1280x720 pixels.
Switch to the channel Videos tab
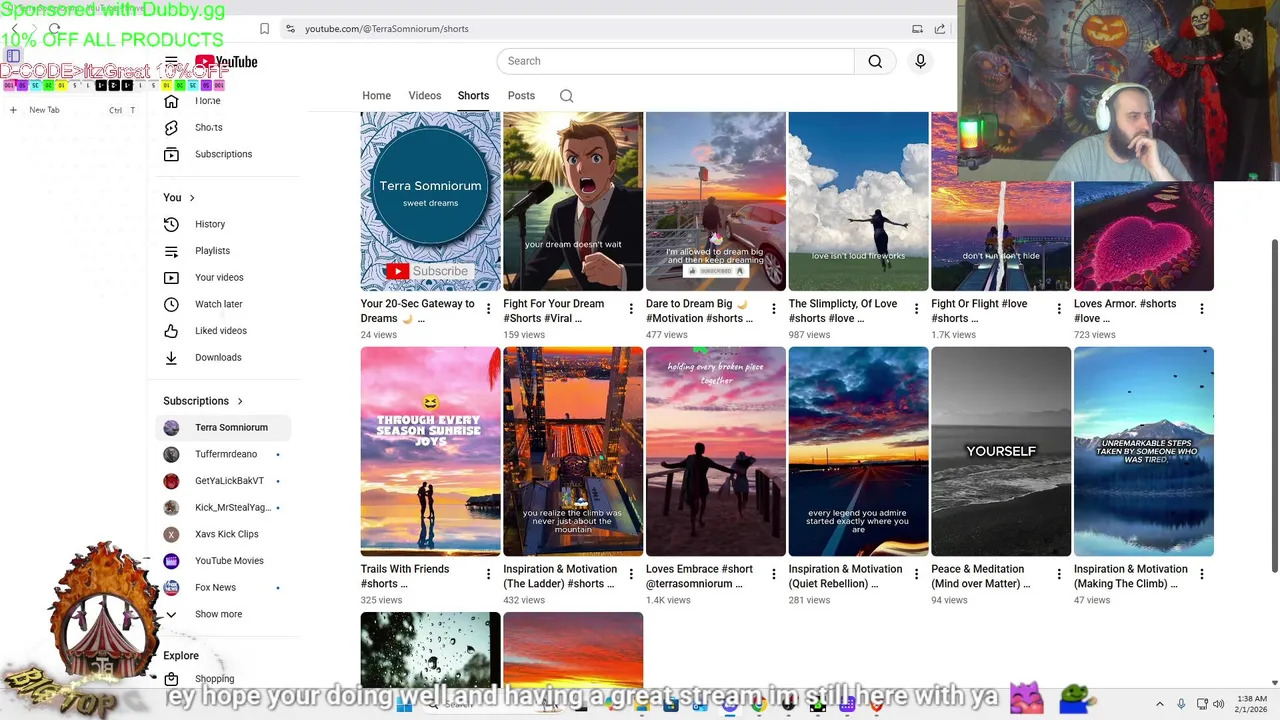(x=424, y=96)
